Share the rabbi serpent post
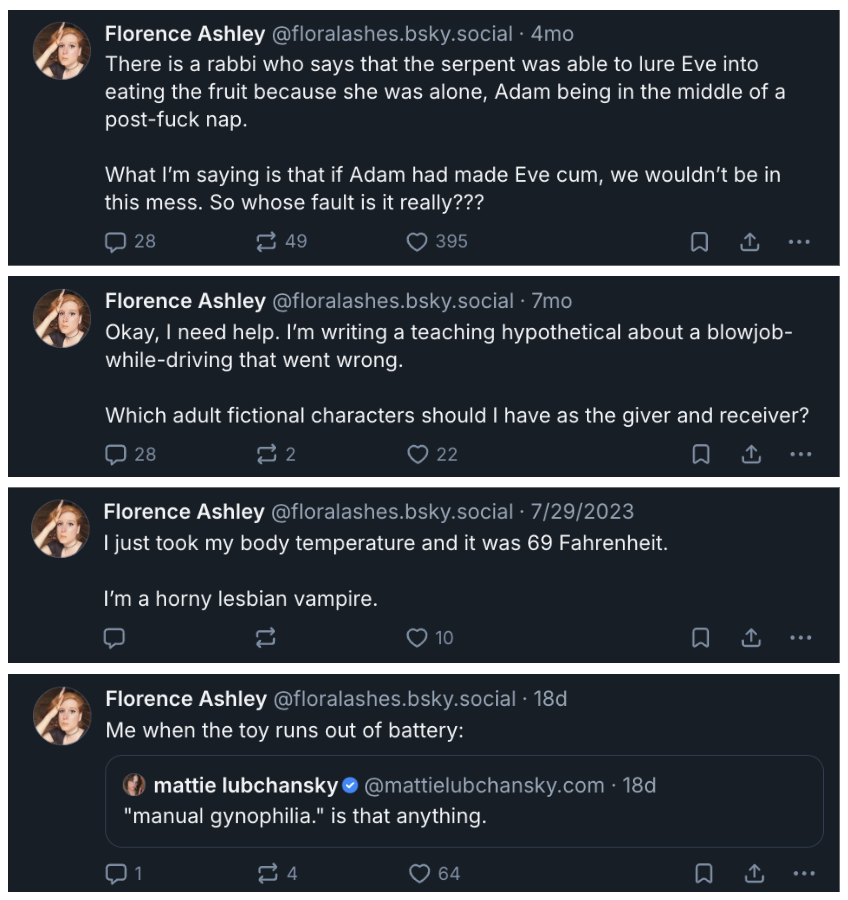This screenshot has height=900, width=848. pyautogui.click(x=749, y=242)
